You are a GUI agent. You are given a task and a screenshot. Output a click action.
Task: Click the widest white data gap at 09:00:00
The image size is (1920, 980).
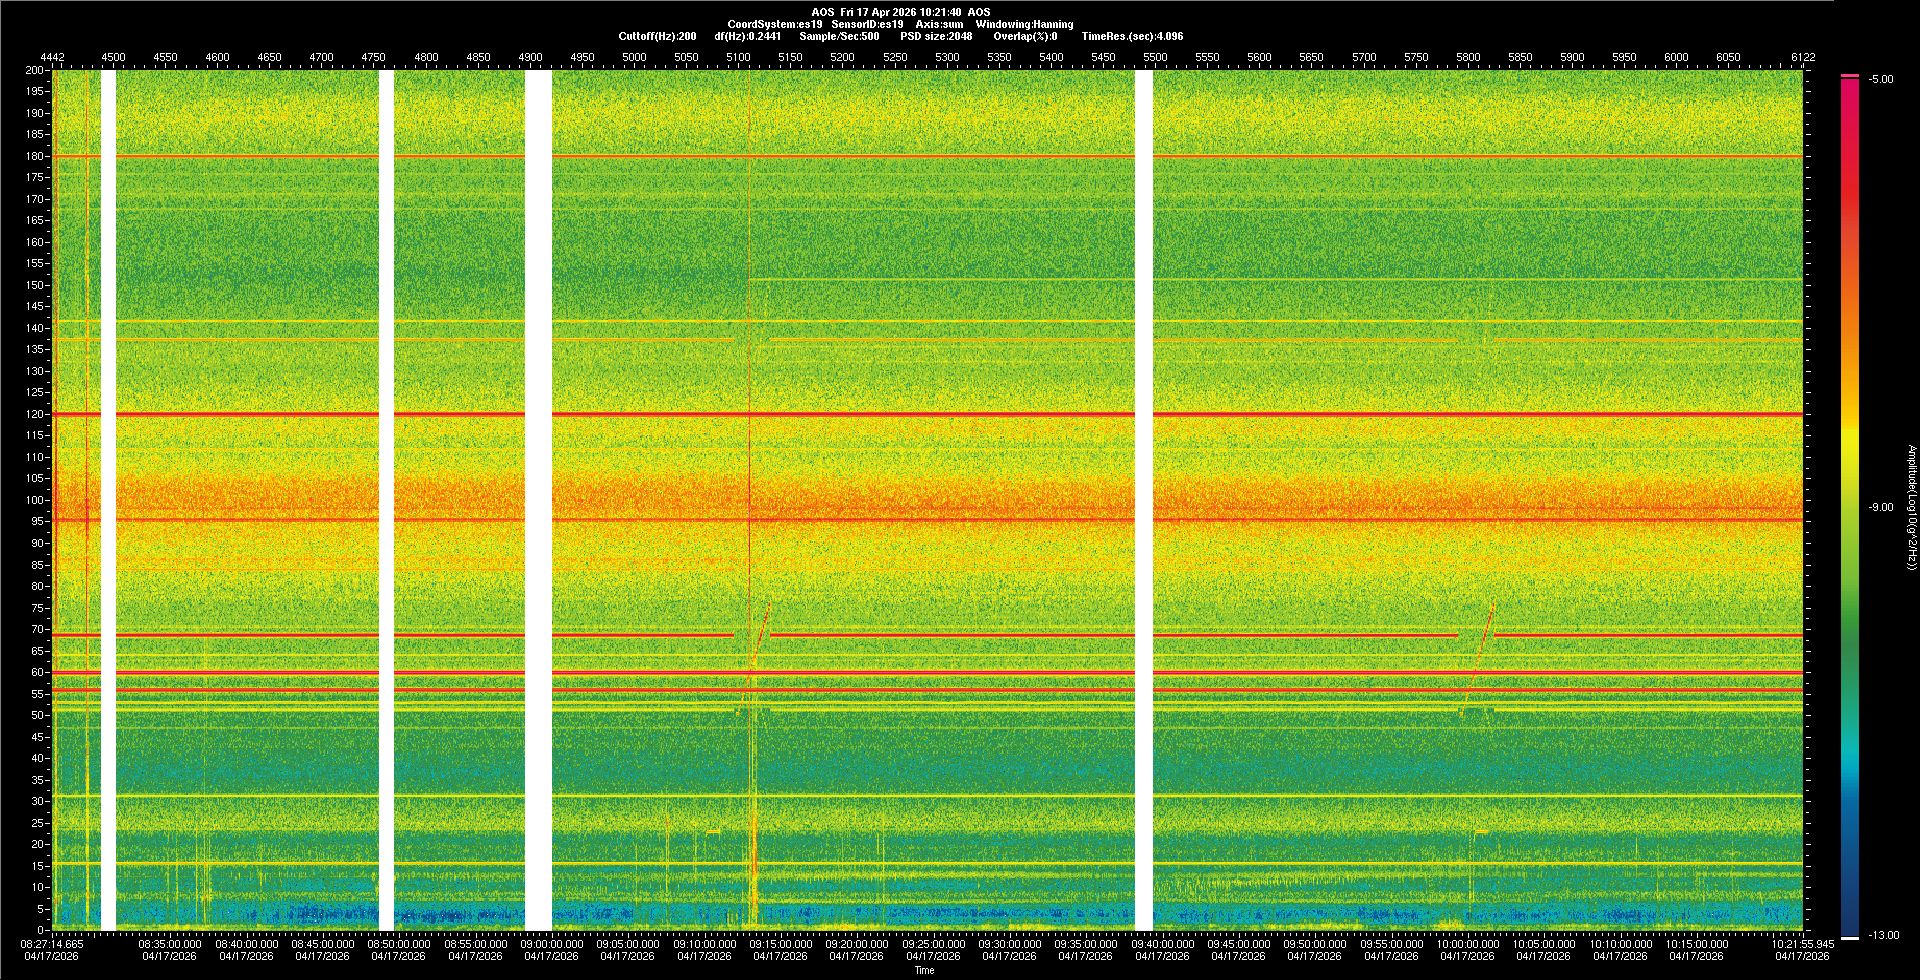[538, 500]
